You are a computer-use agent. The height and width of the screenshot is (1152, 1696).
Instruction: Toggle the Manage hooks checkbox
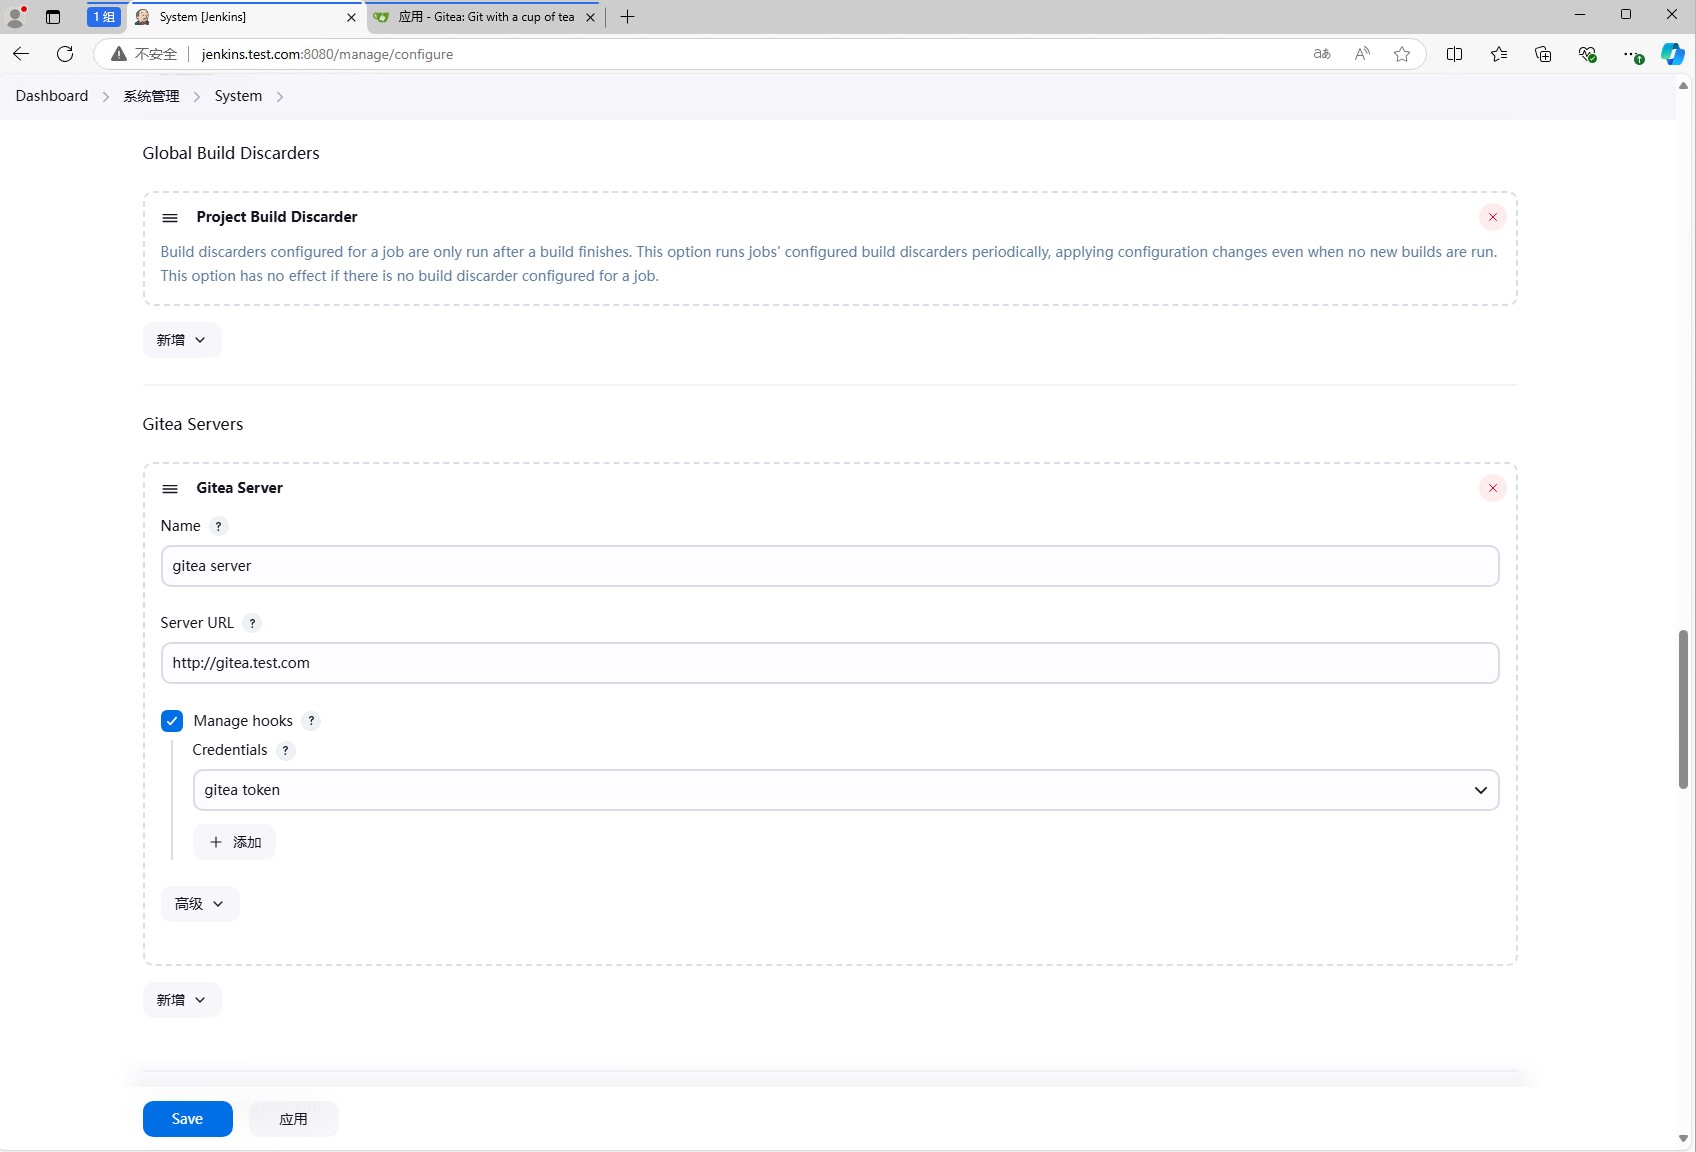172,721
